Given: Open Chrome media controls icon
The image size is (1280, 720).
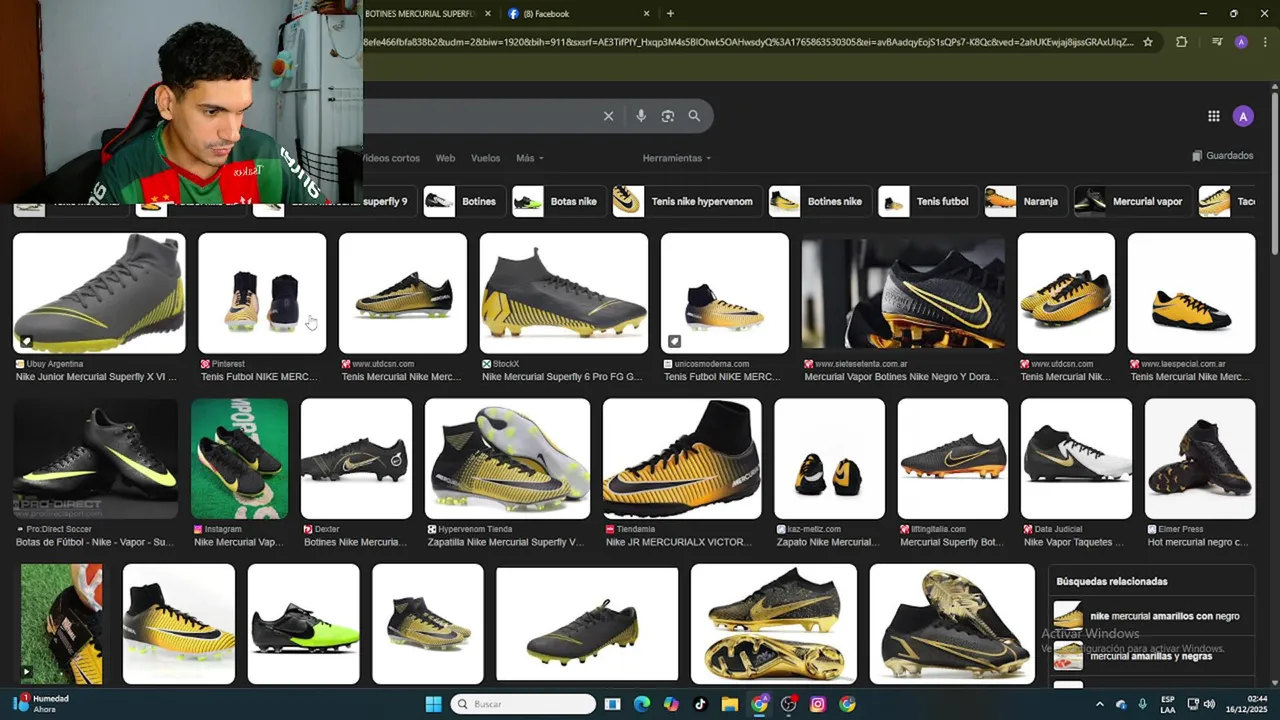Looking at the screenshot, I should coord(1217,42).
